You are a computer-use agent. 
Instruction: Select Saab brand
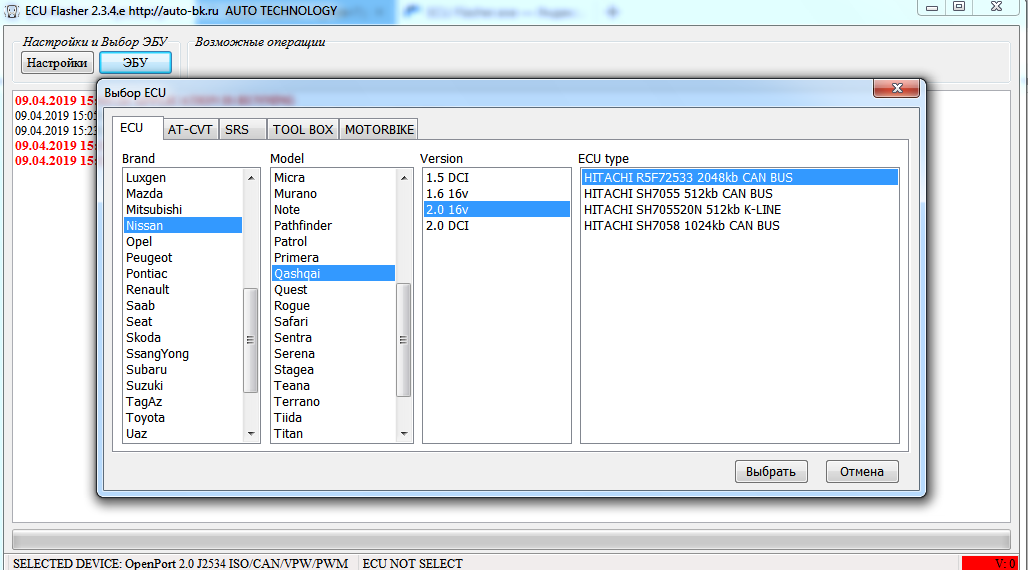(182, 306)
